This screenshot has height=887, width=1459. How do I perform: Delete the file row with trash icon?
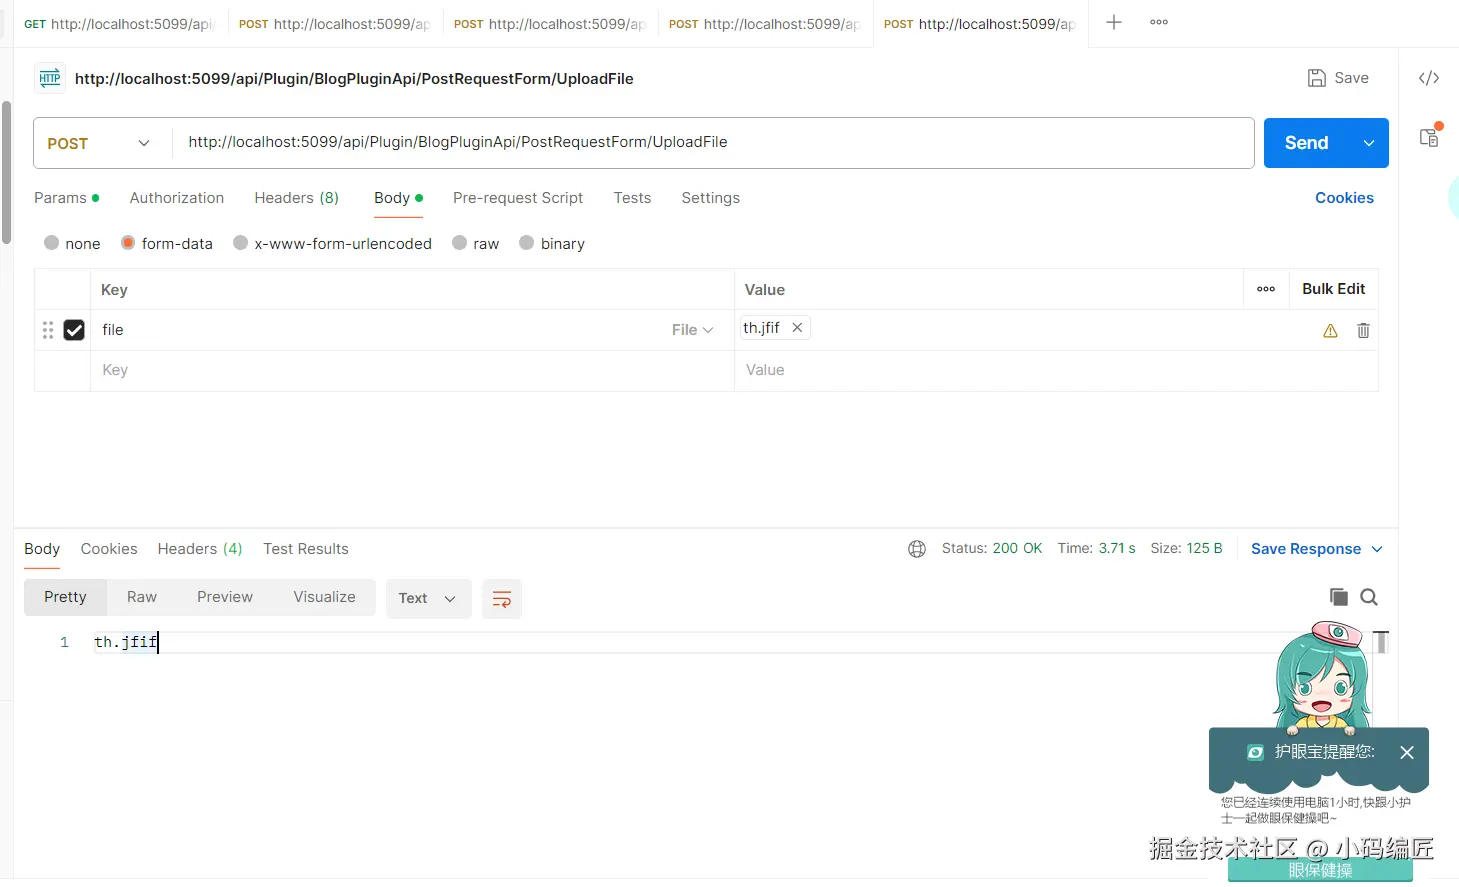pyautogui.click(x=1363, y=330)
